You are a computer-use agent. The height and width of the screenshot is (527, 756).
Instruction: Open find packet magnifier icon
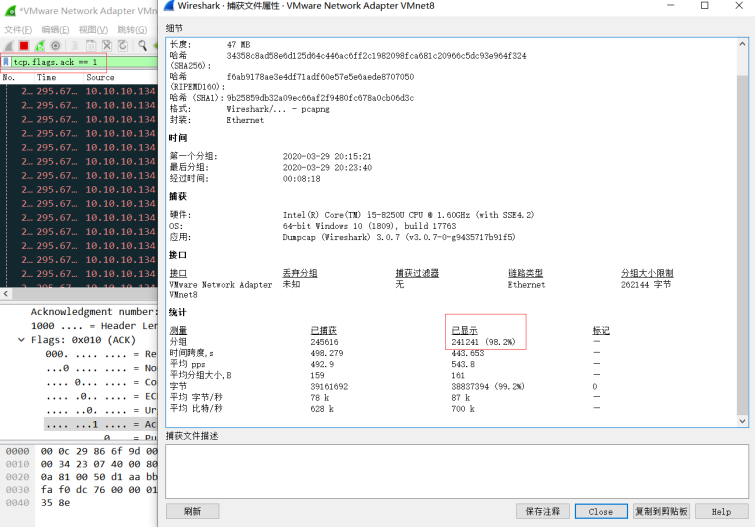tap(142, 46)
